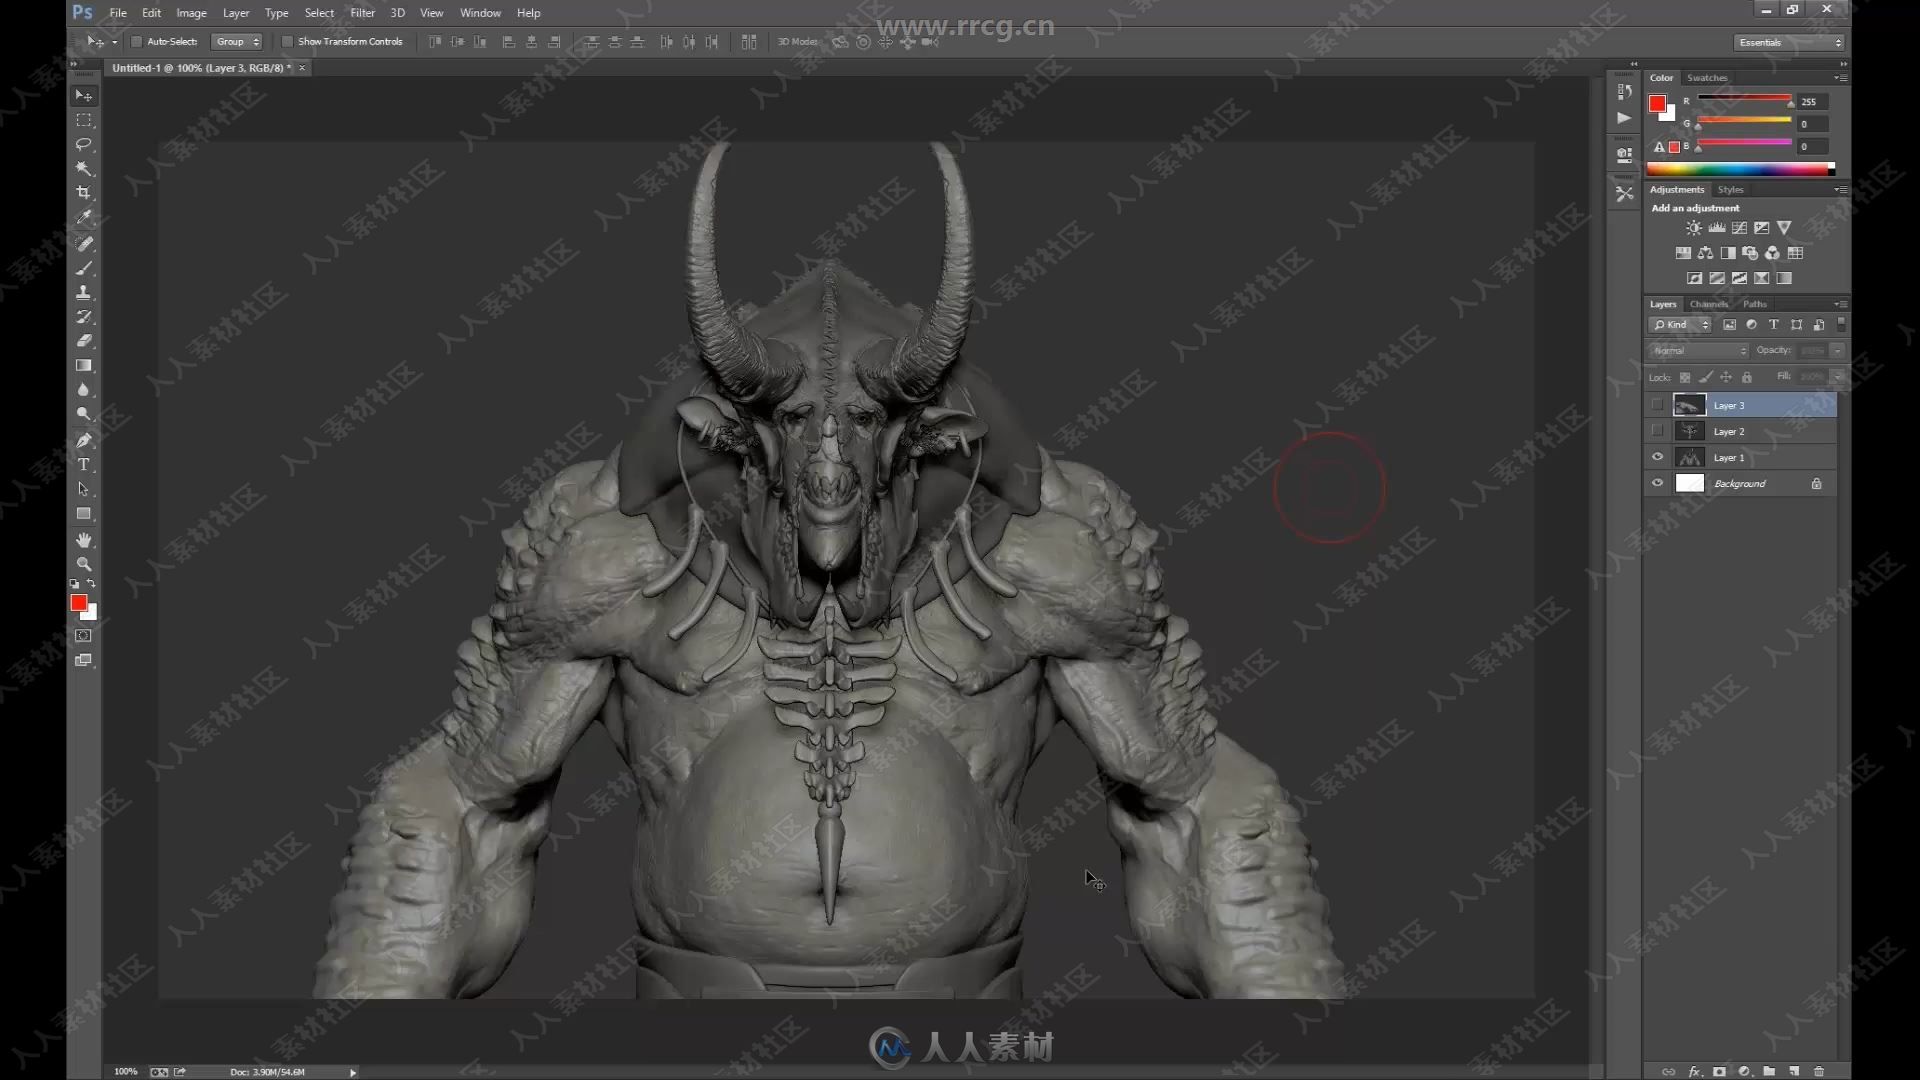Viewport: 1920px width, 1080px height.
Task: Switch to the Channels tab
Action: point(1709,304)
